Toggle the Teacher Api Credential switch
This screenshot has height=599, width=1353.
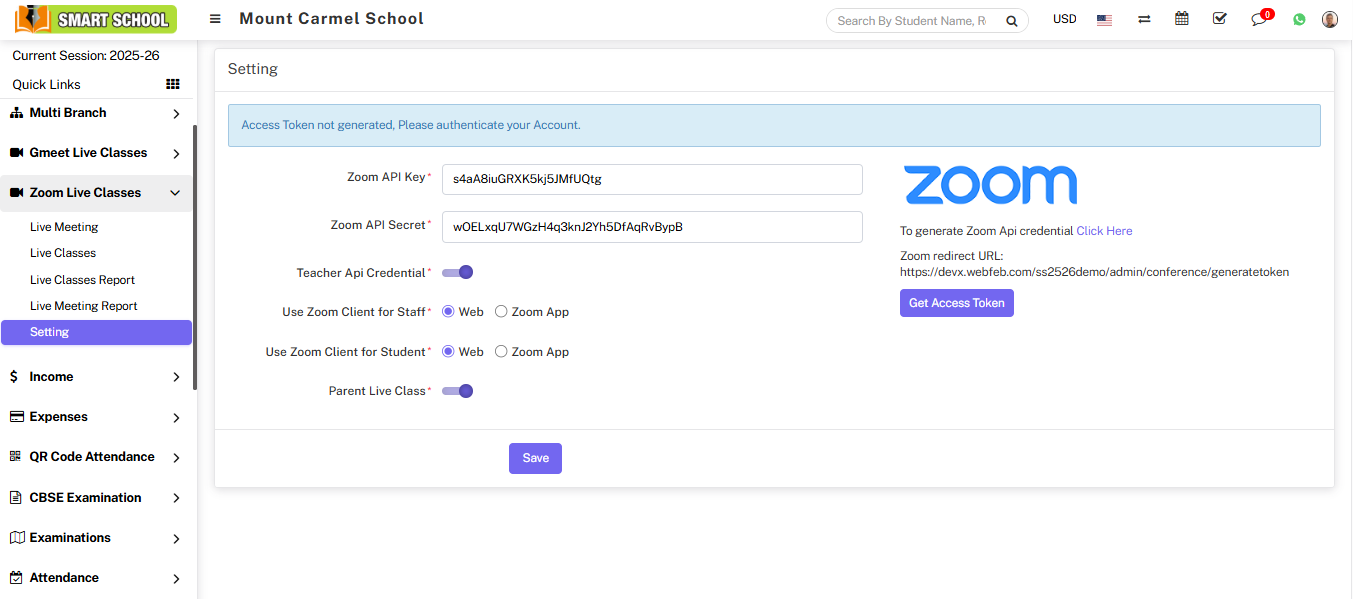point(458,272)
